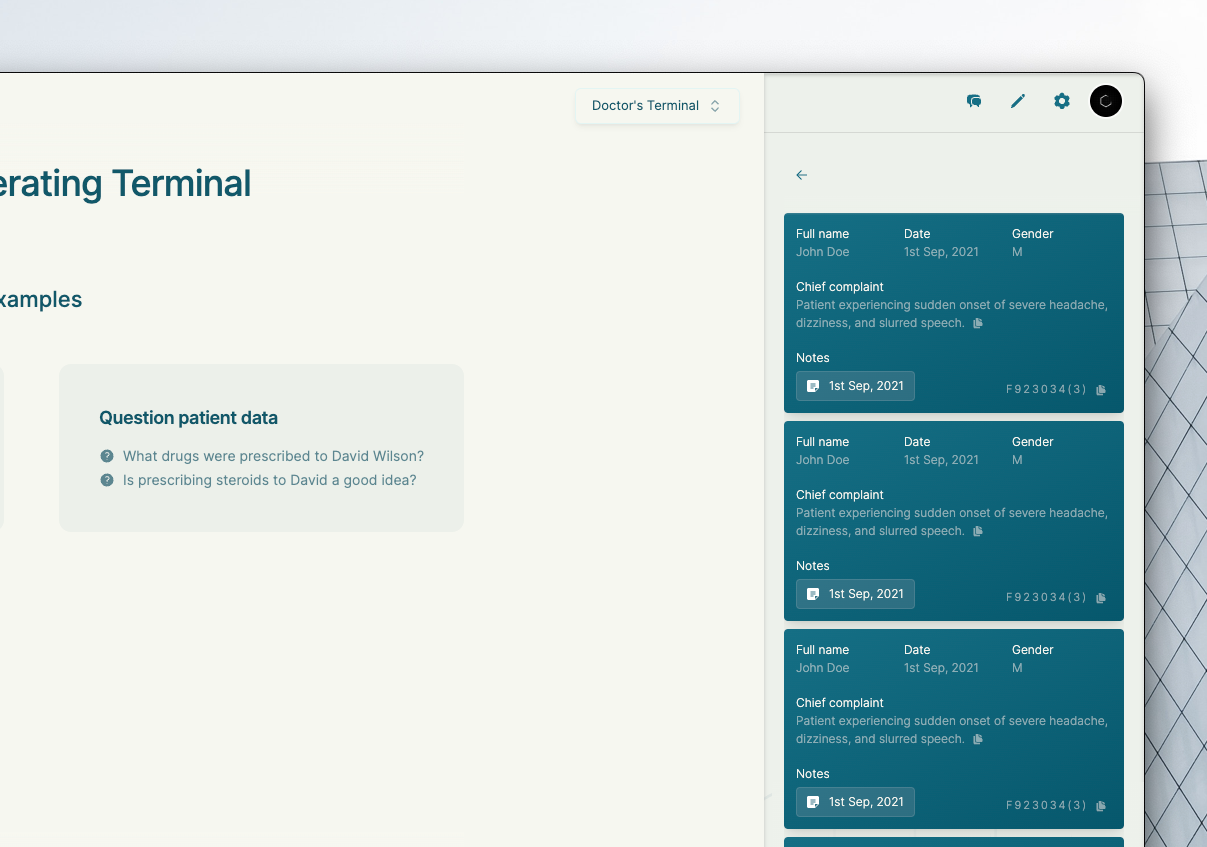
Task: Copy record ID in second patient card
Action: tap(1101, 598)
